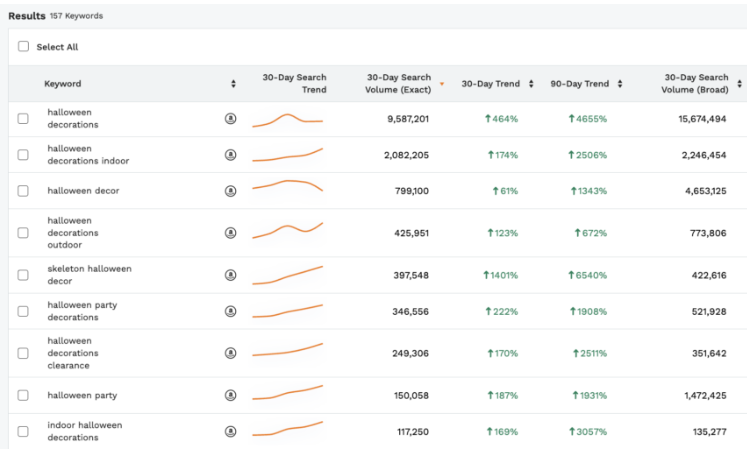The height and width of the screenshot is (456, 747).
Task: Click 30-Day Search Volume (Broad) header
Action: click(695, 84)
